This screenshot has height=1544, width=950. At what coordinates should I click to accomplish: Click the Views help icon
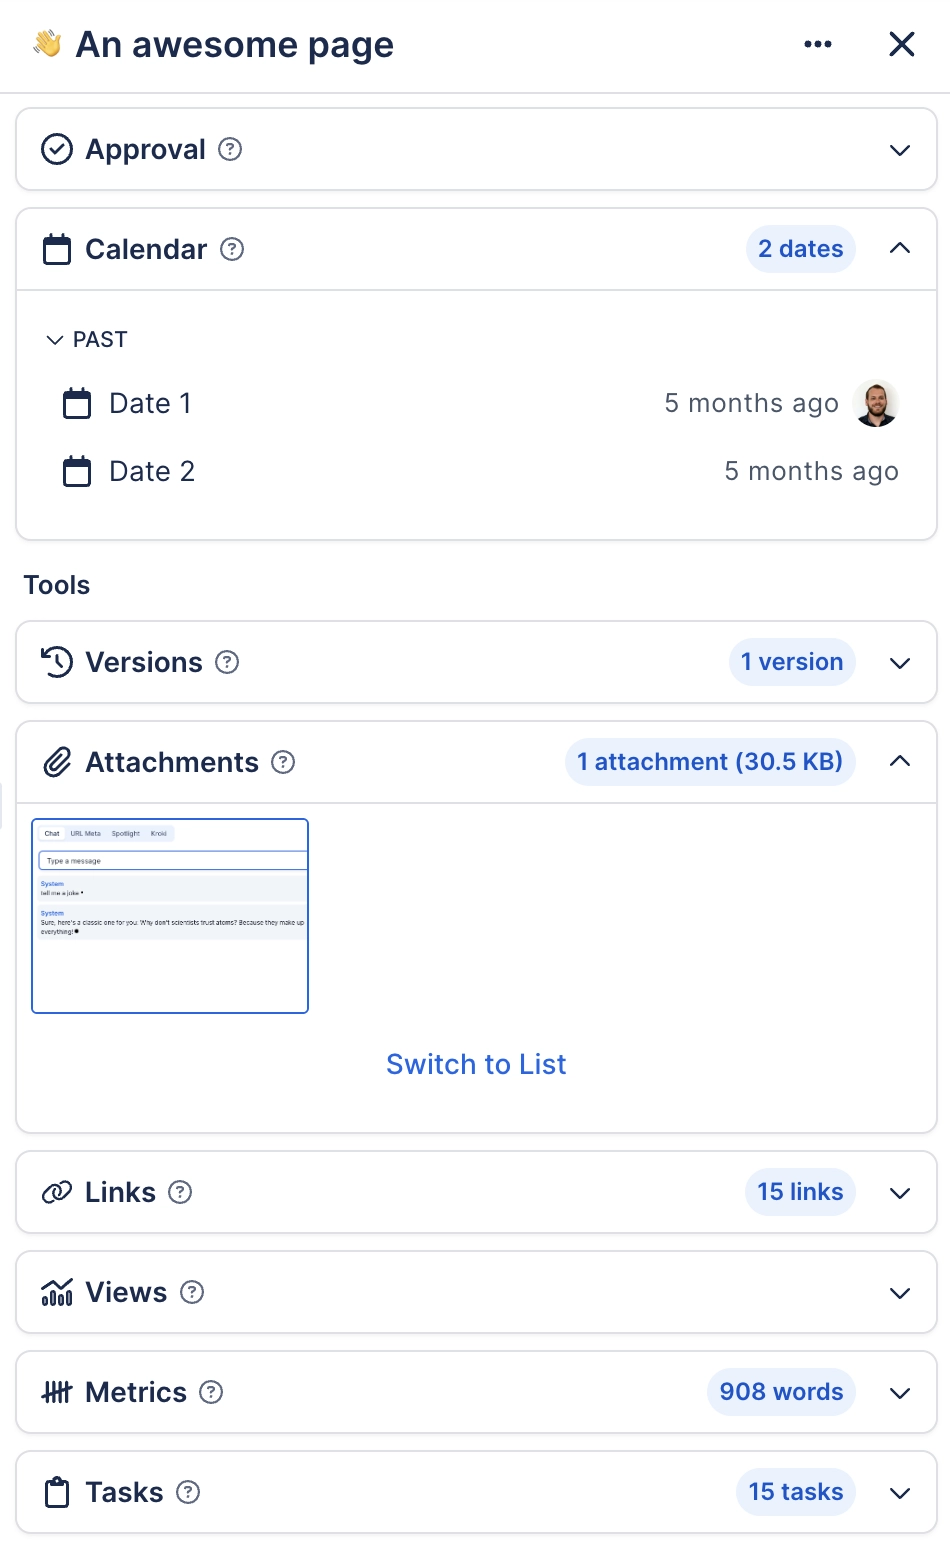[192, 1292]
